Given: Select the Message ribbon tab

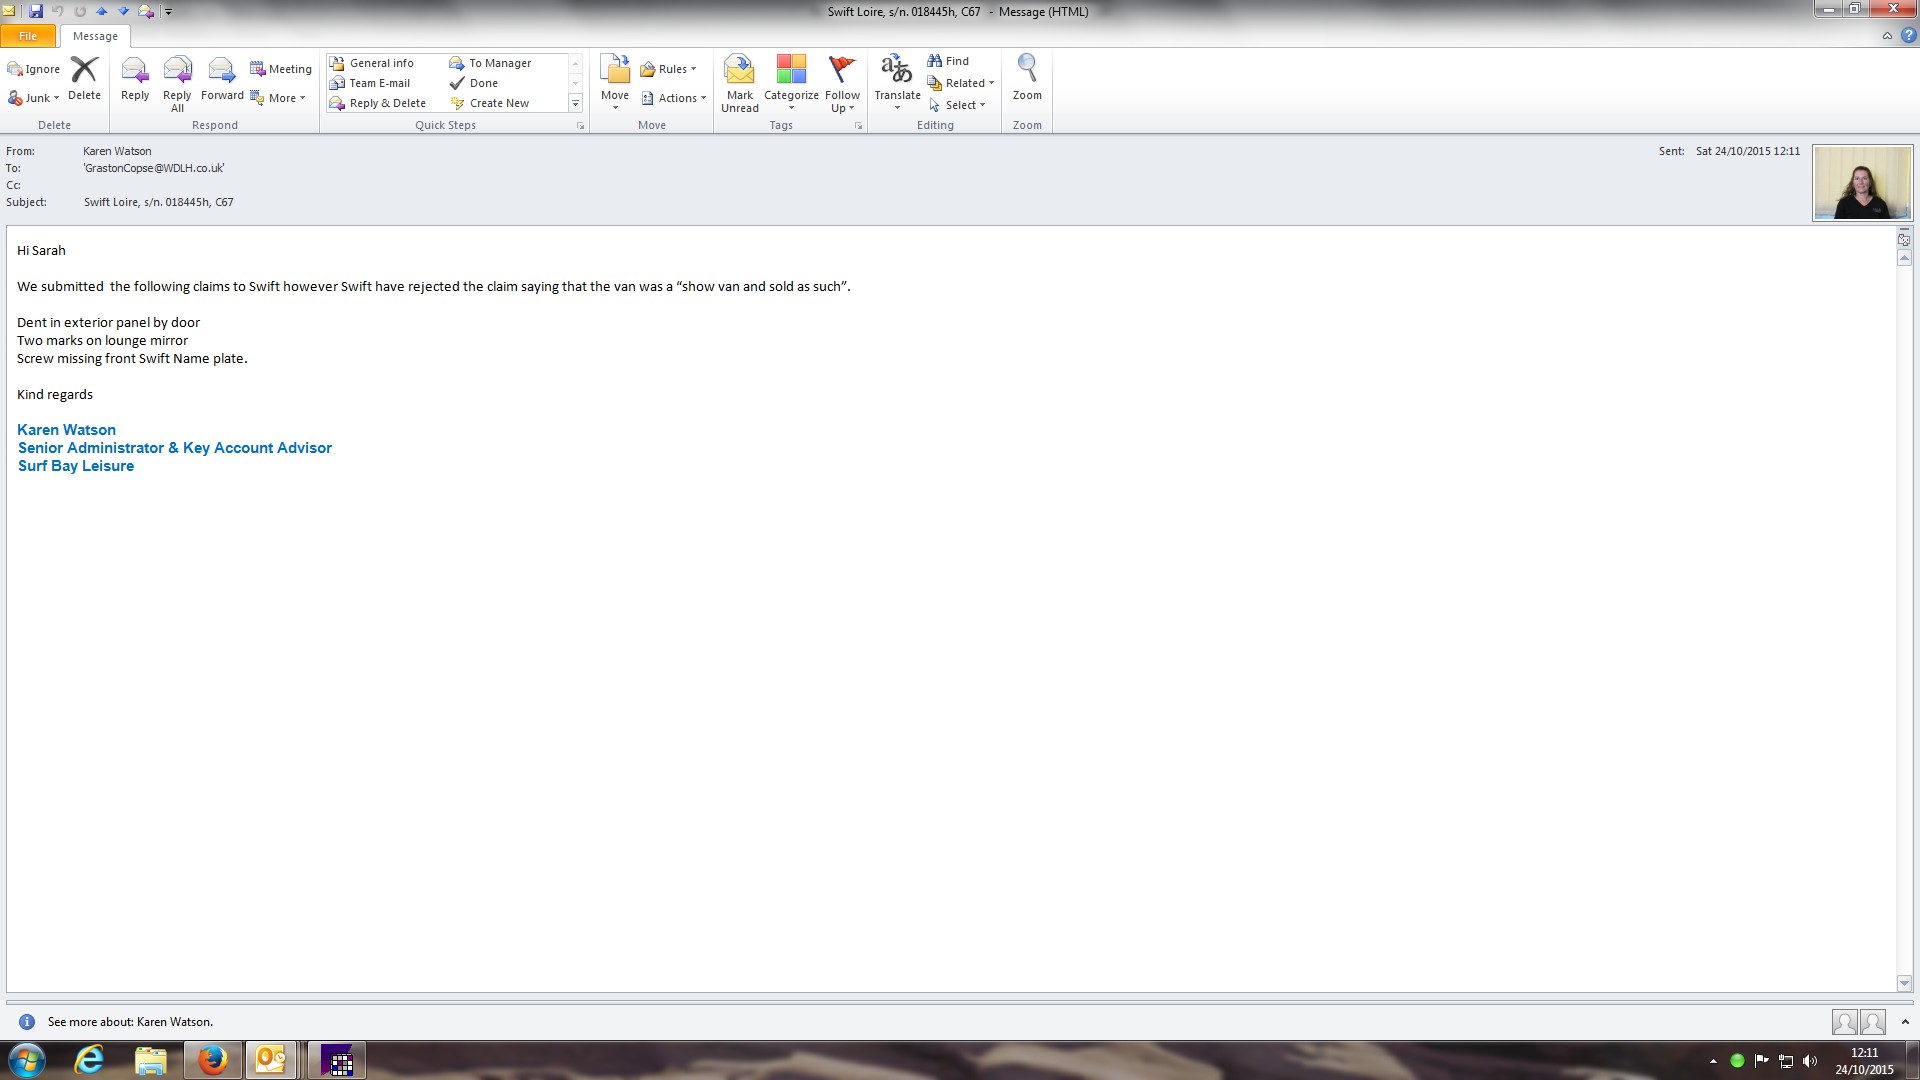Looking at the screenshot, I should 95,36.
